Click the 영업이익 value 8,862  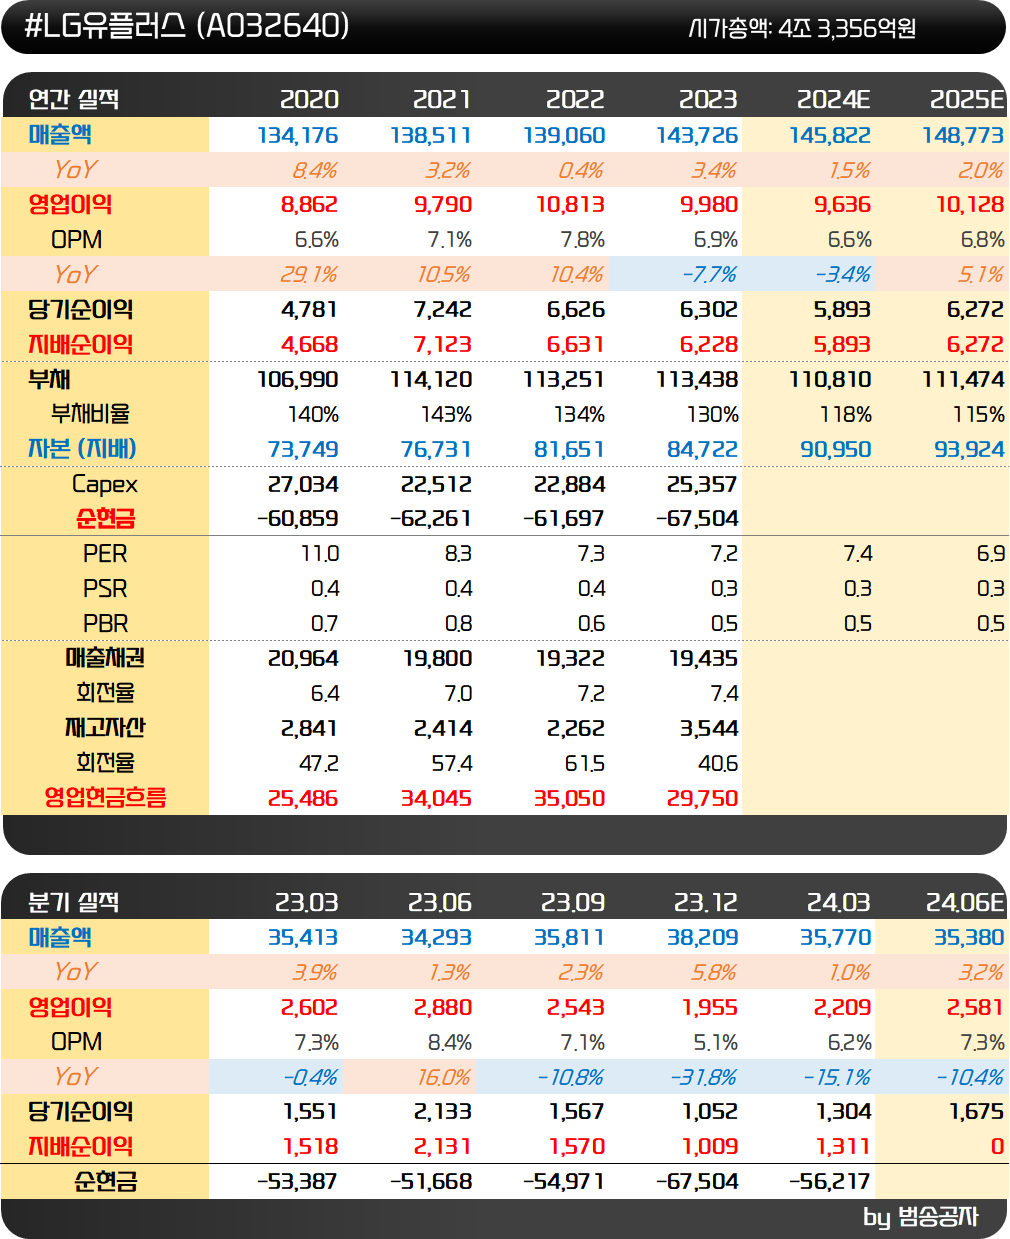(309, 205)
